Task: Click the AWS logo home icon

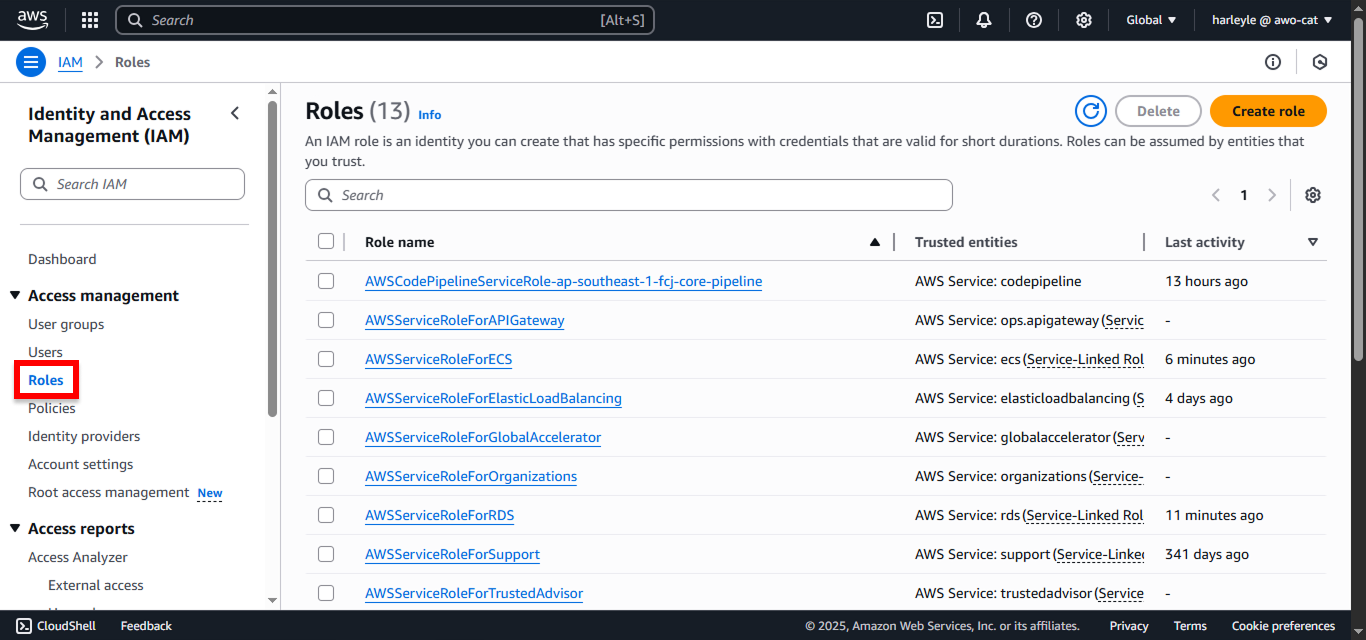Action: (x=32, y=20)
